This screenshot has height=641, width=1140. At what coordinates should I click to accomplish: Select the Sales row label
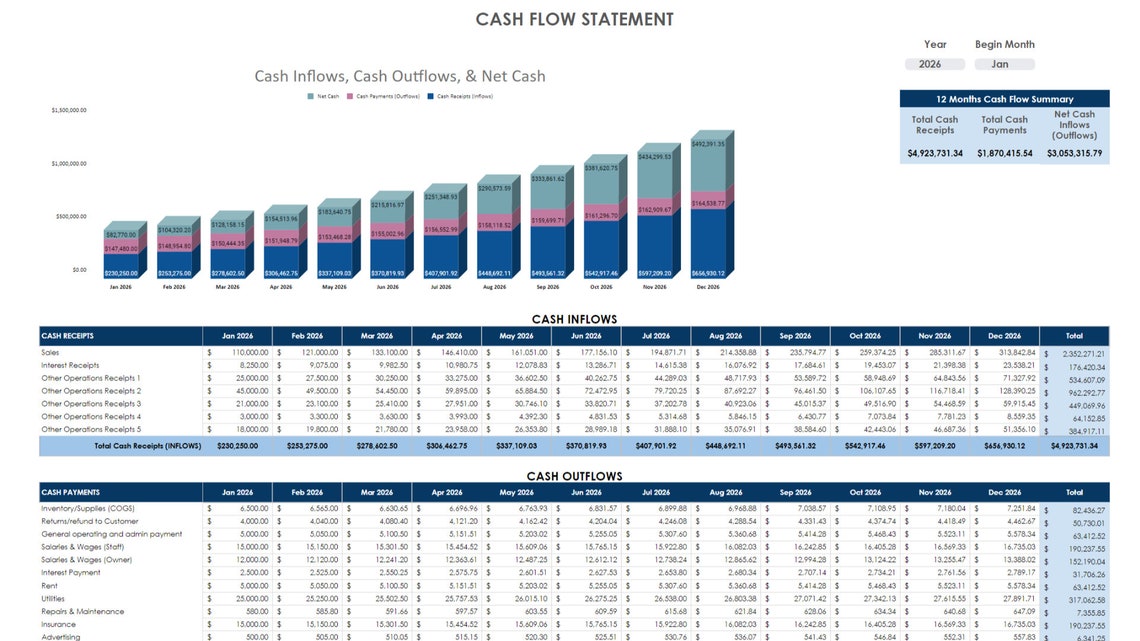pyautogui.click(x=48, y=351)
